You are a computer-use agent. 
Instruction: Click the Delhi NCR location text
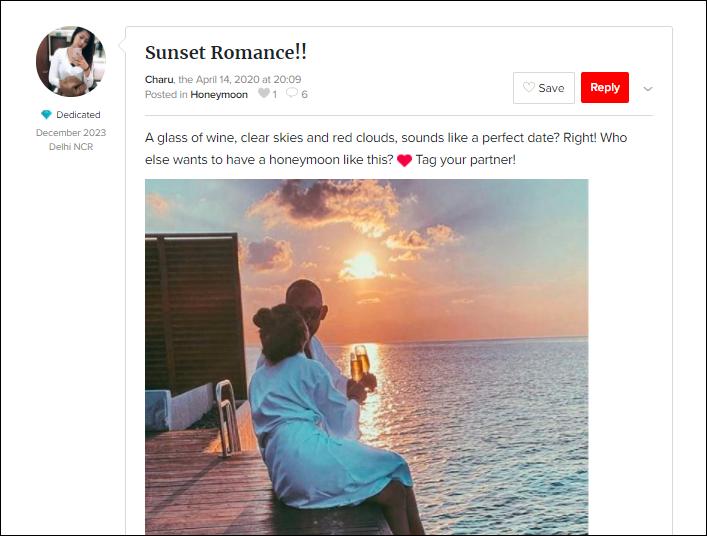[x=71, y=147]
